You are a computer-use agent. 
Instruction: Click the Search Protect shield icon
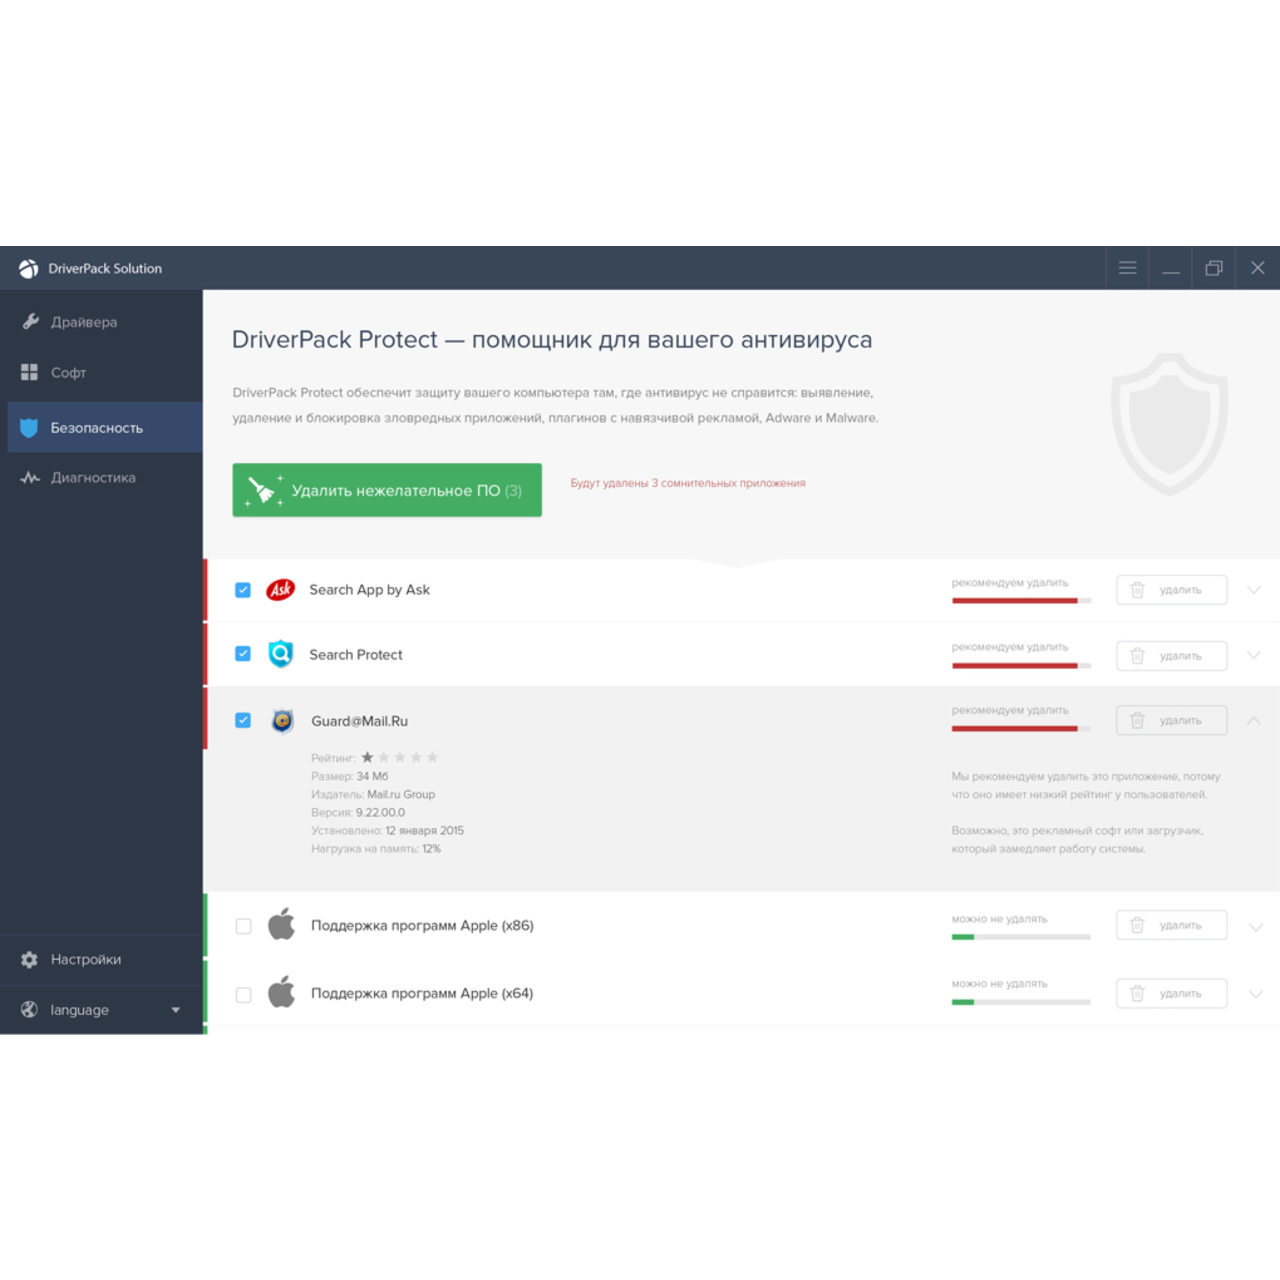point(281,654)
